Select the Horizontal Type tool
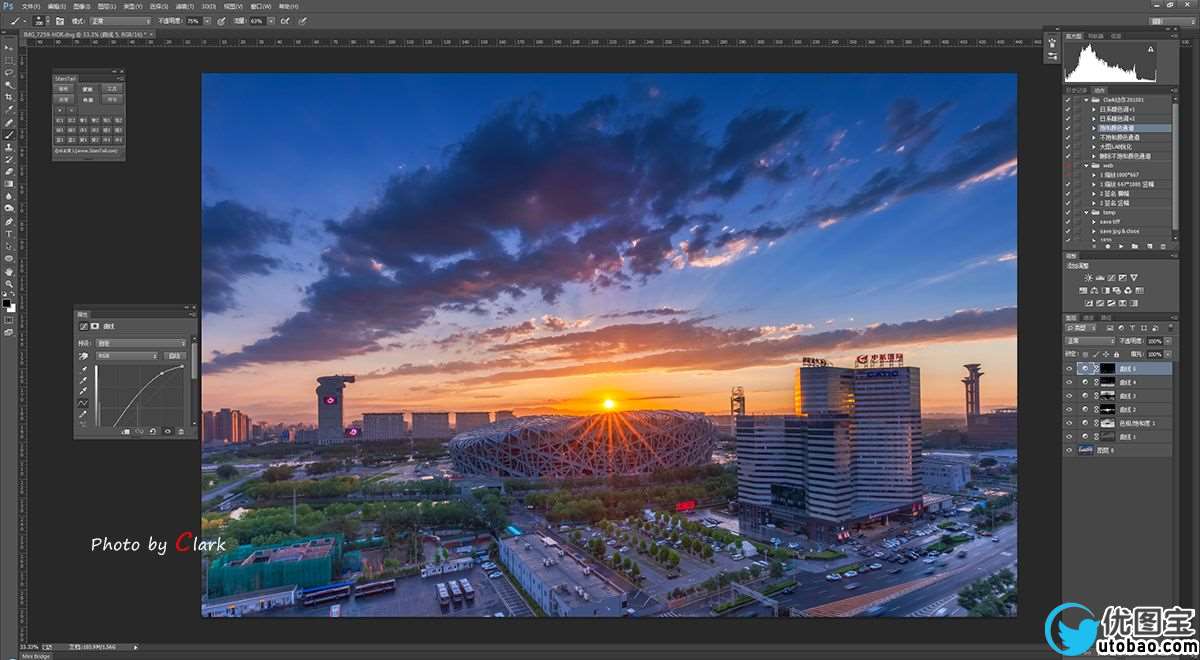1200x660 pixels. tap(9, 234)
